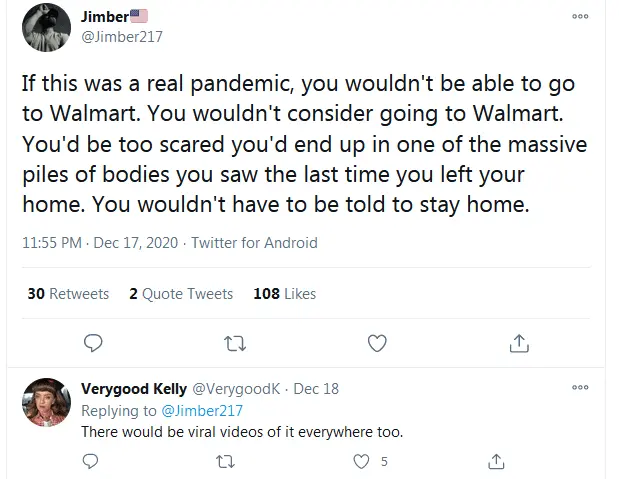This screenshot has height=479, width=619.
Task: View the 2 Quote Tweets
Action: 181,294
